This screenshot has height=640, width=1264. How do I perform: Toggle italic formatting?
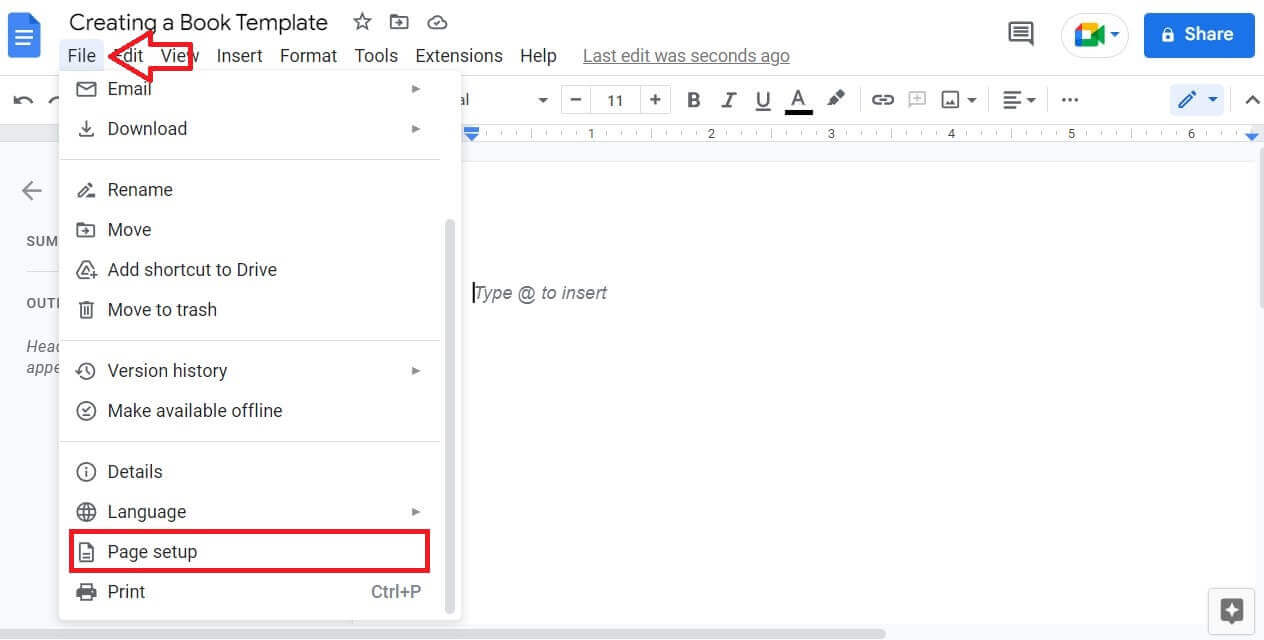pos(729,99)
